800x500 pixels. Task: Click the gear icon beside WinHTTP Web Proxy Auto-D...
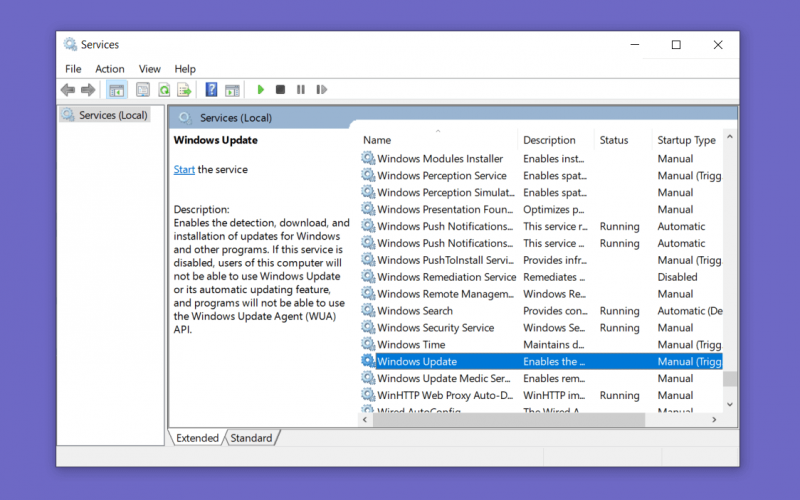click(x=368, y=394)
